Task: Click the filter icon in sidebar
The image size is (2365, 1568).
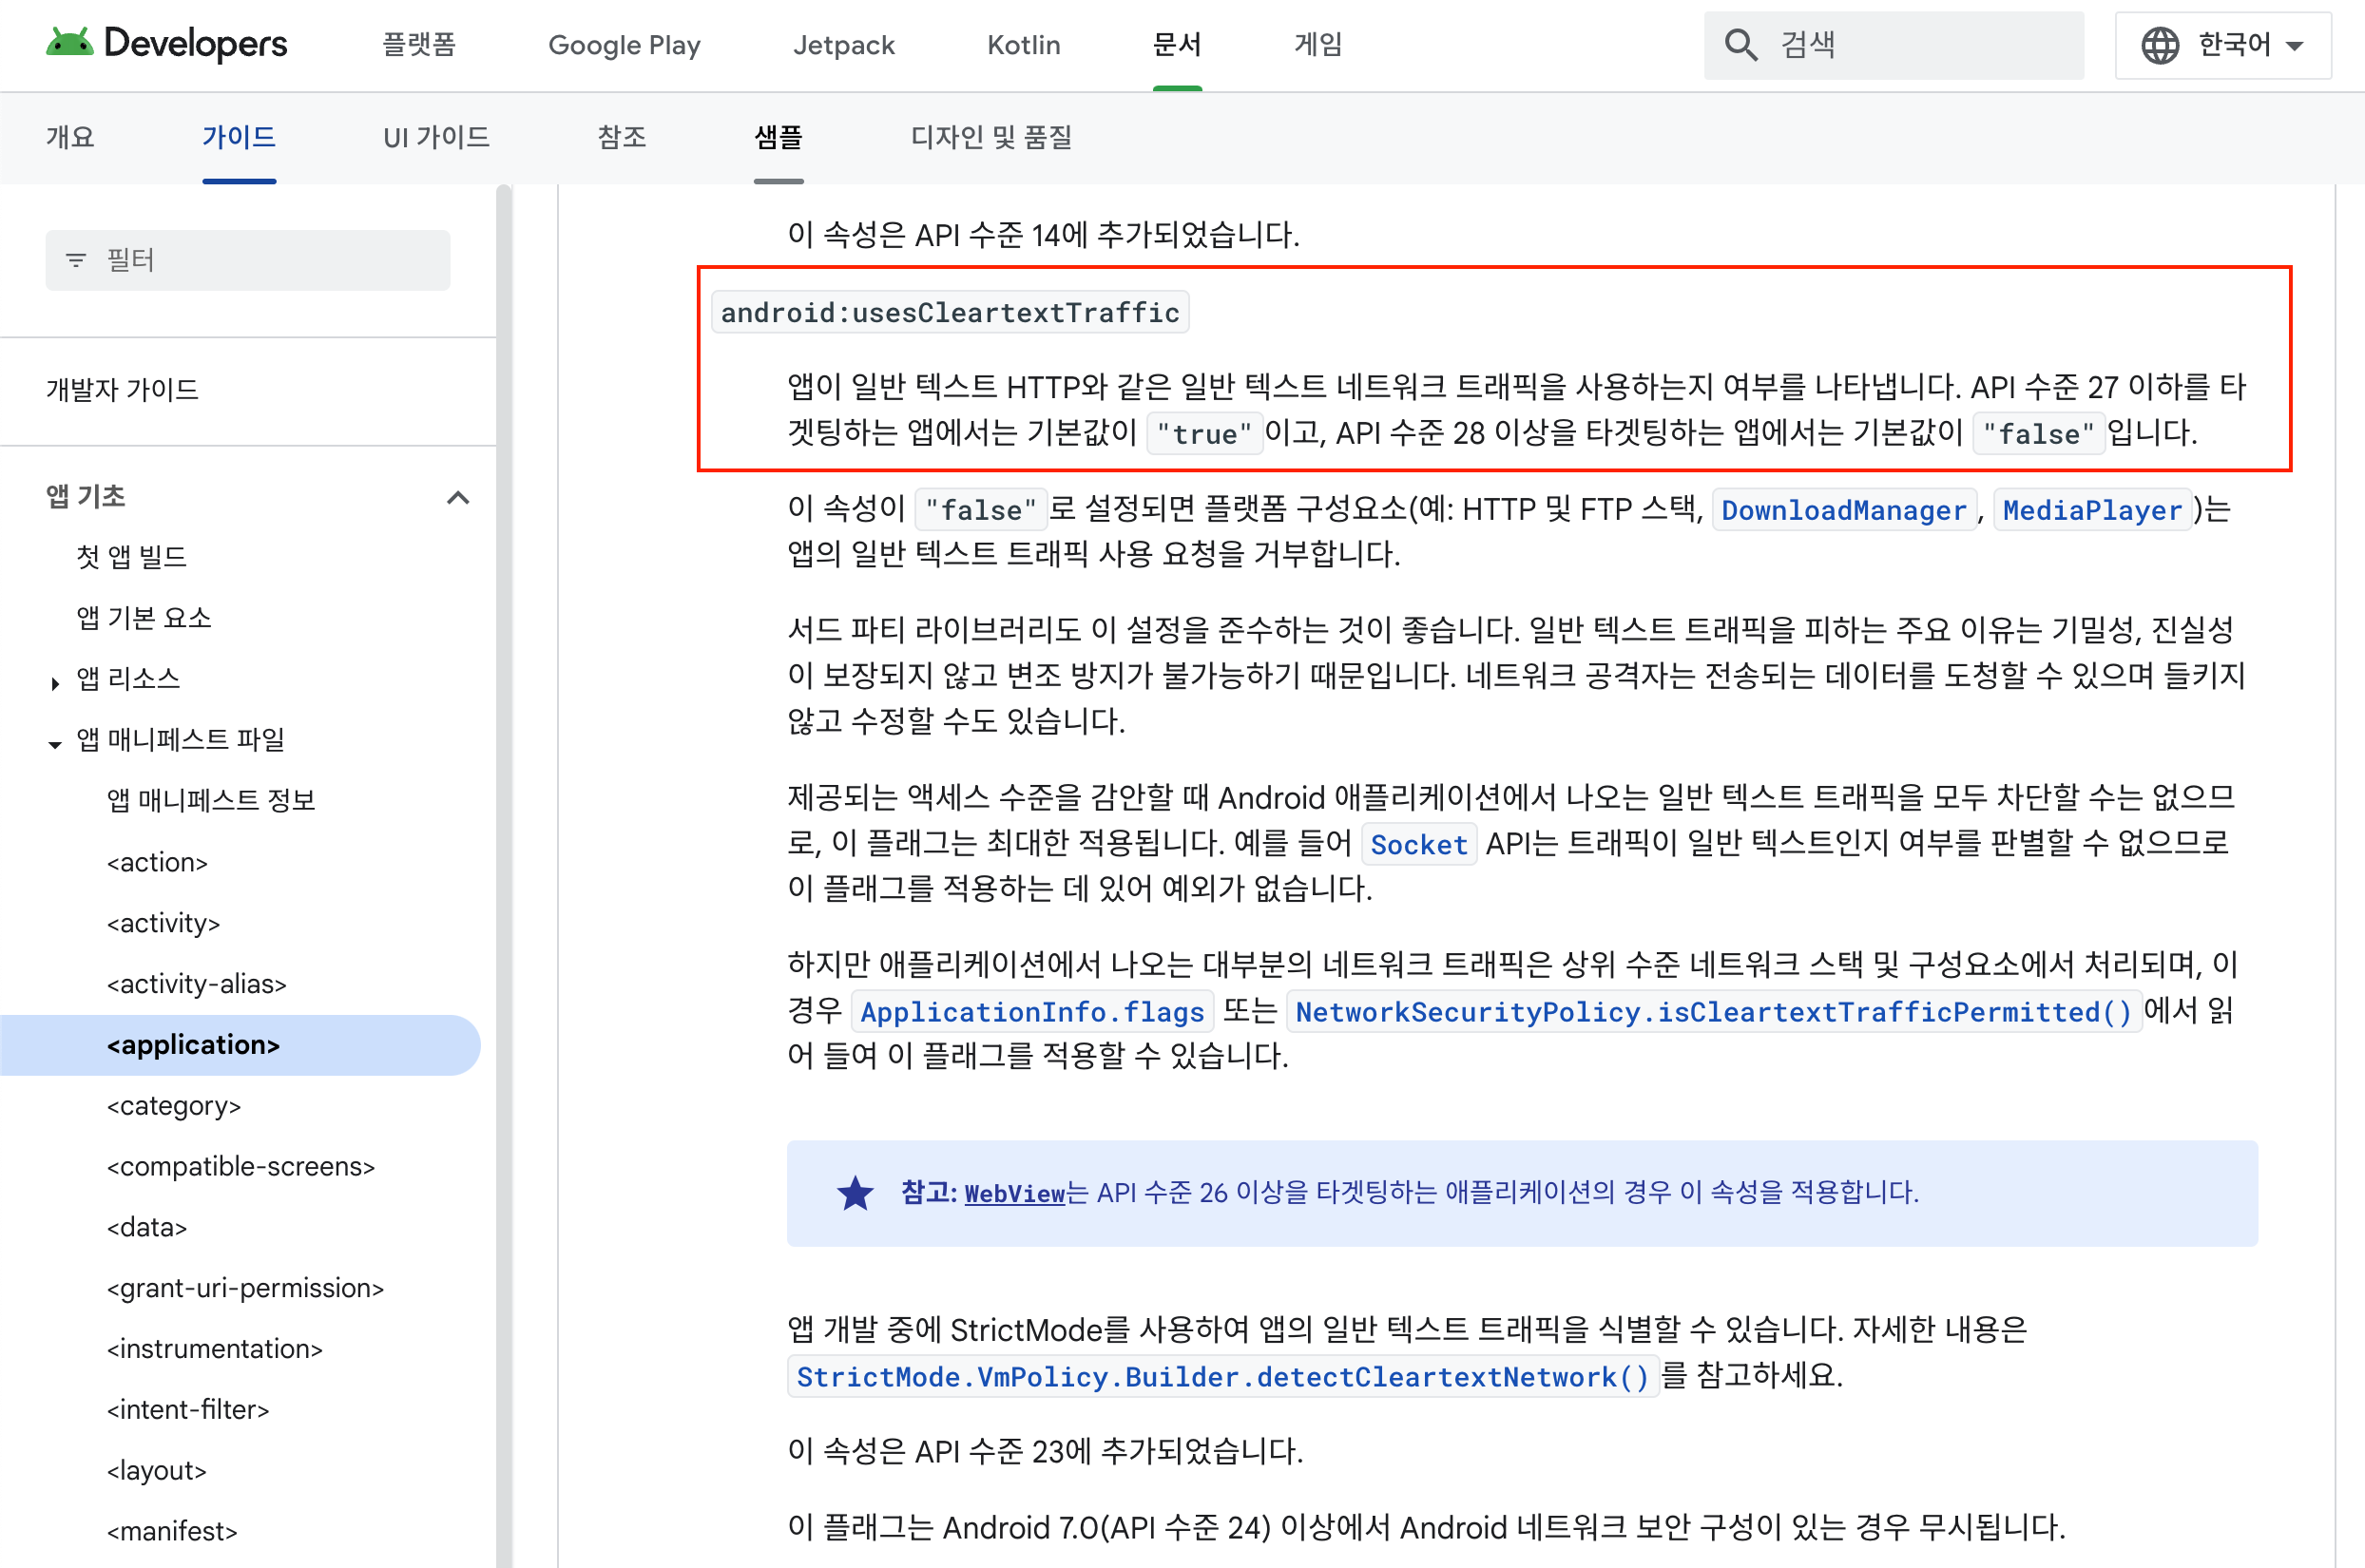Action: 76,260
